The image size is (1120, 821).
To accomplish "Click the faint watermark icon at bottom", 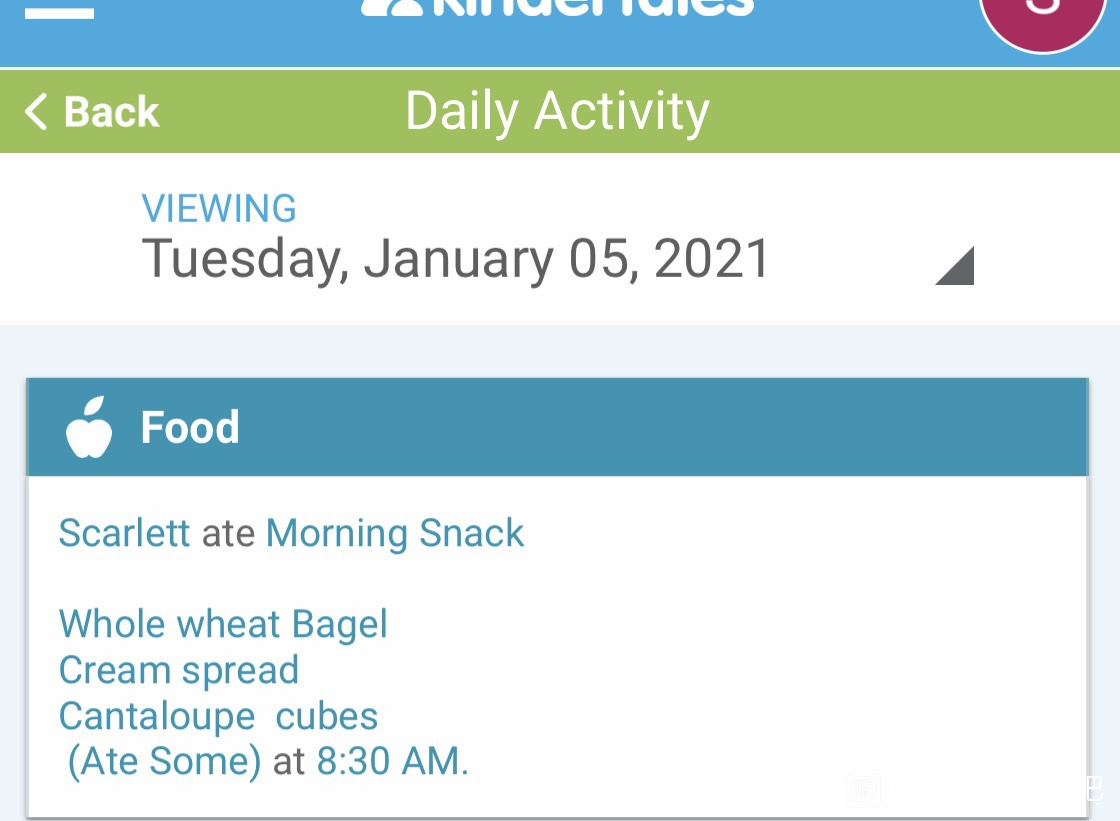I will pyautogui.click(x=864, y=790).
